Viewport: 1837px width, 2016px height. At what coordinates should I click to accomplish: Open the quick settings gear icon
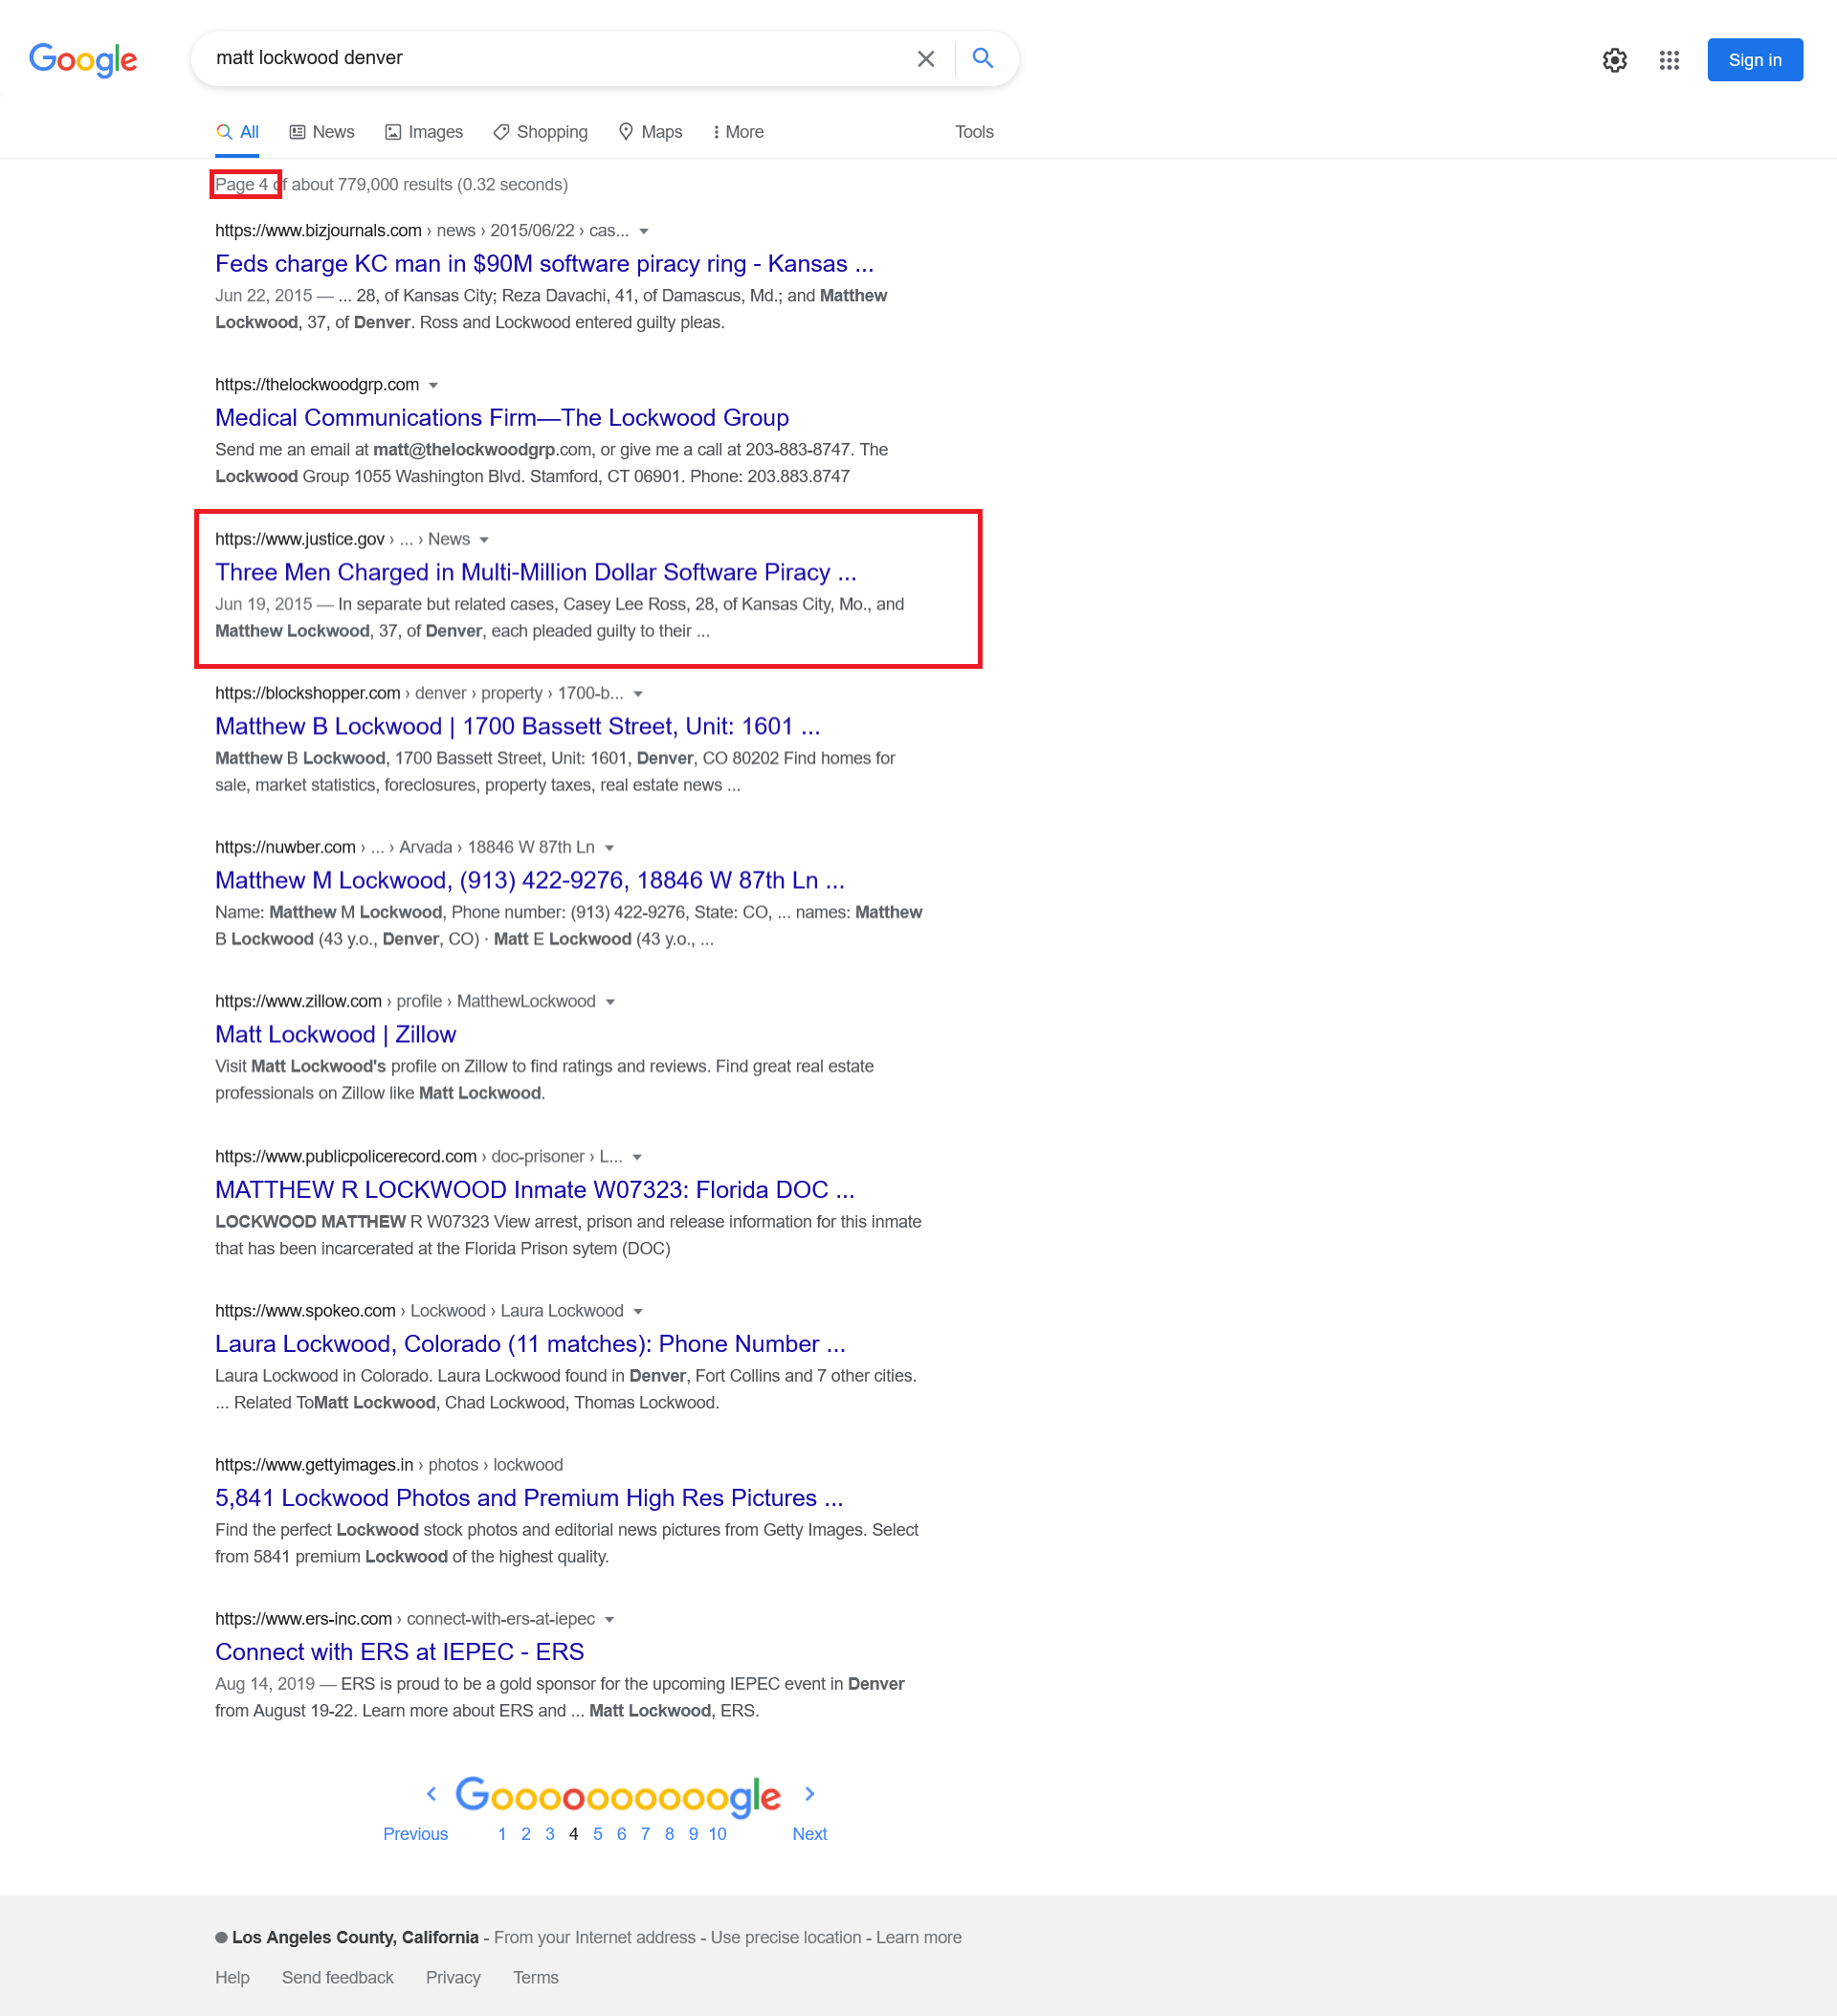coord(1614,60)
